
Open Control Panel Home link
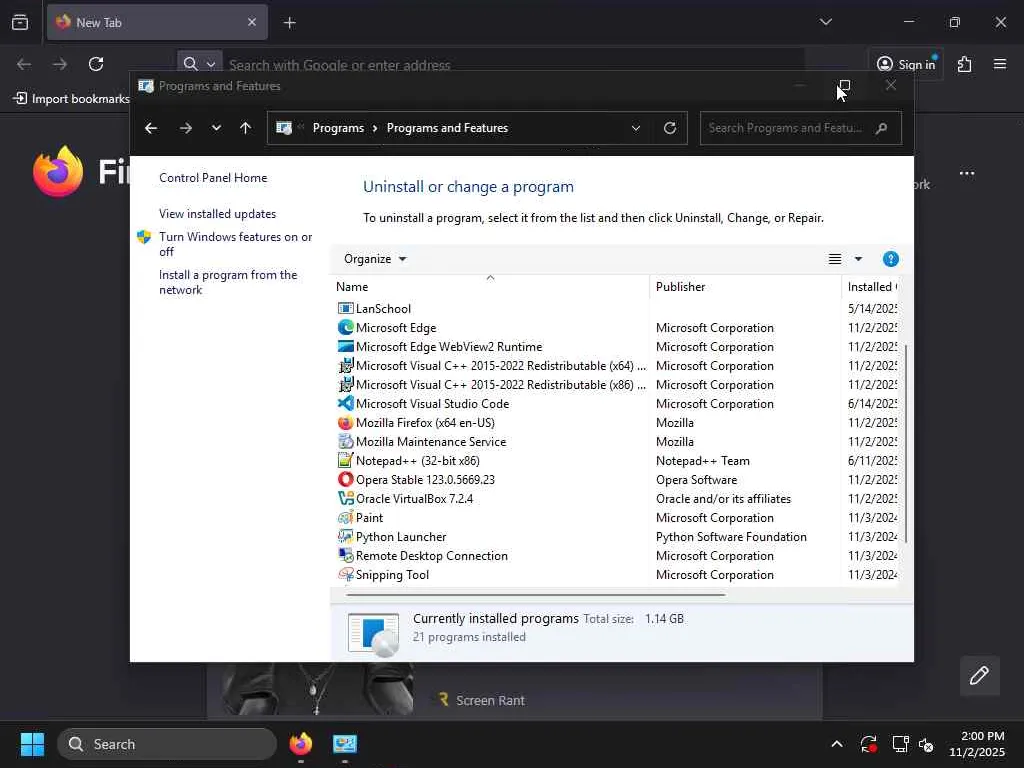[x=213, y=178]
